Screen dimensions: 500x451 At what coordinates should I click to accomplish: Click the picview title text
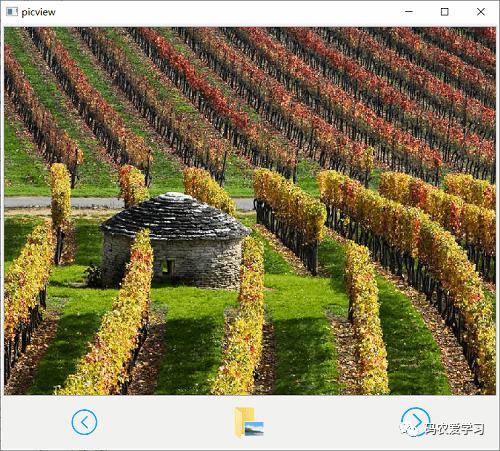[x=38, y=12]
